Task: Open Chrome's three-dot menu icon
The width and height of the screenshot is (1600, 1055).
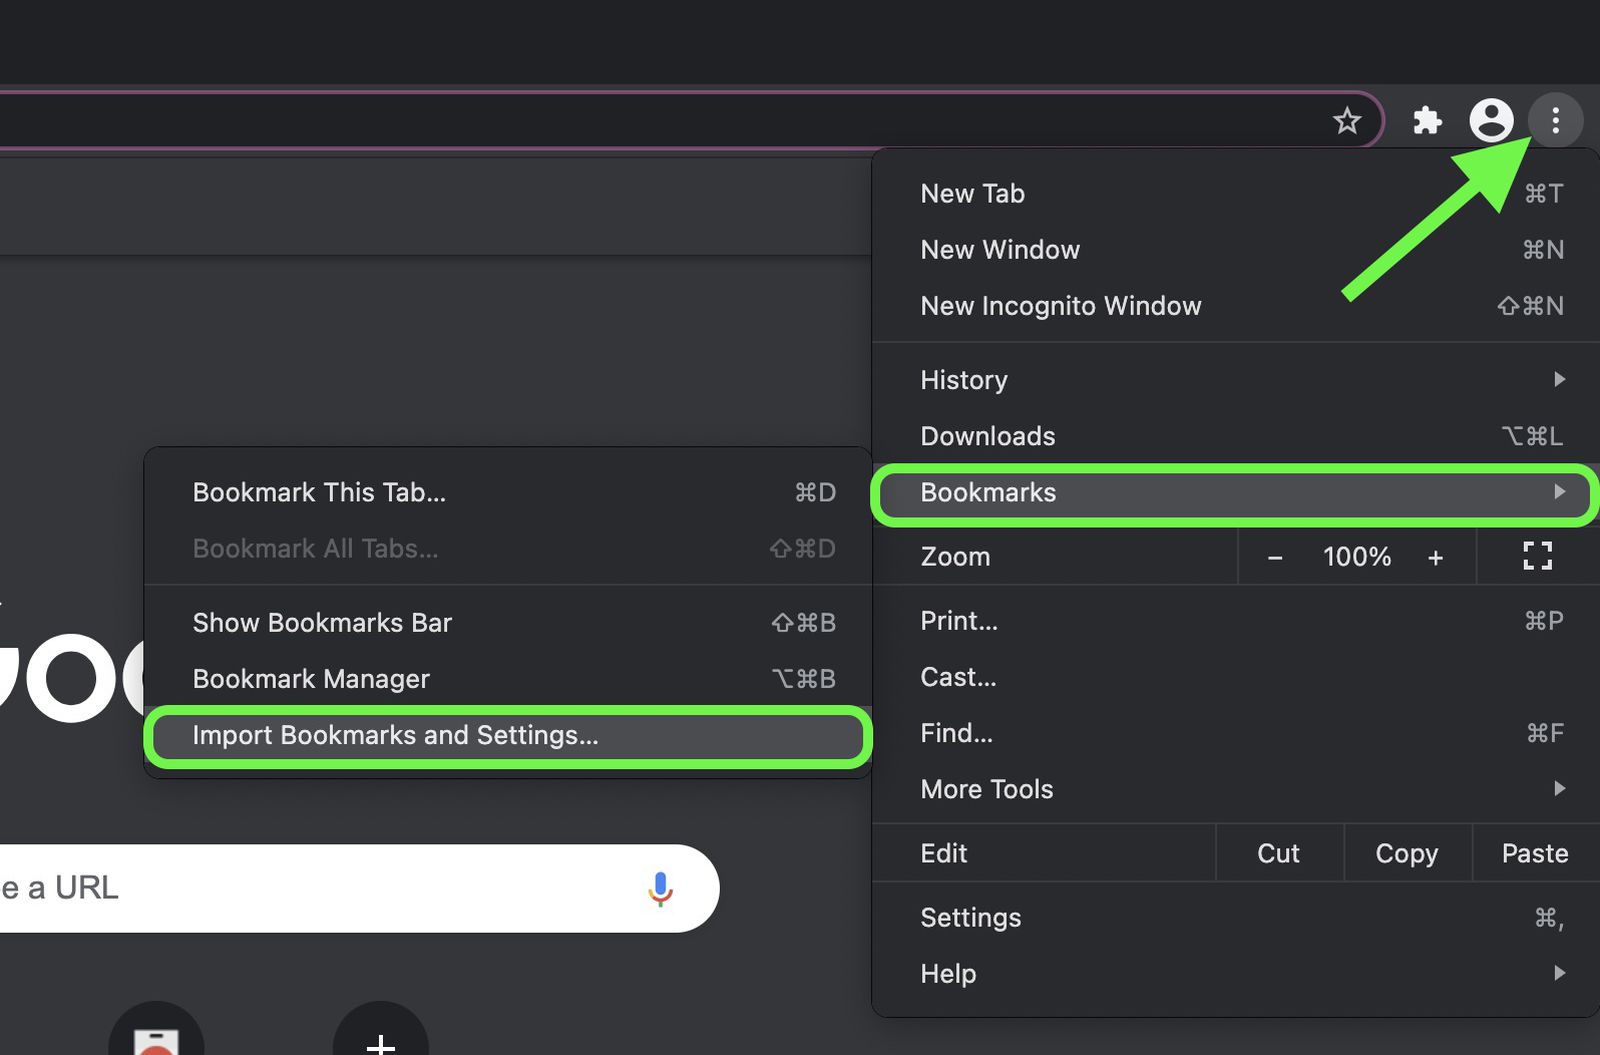Action: pos(1556,120)
